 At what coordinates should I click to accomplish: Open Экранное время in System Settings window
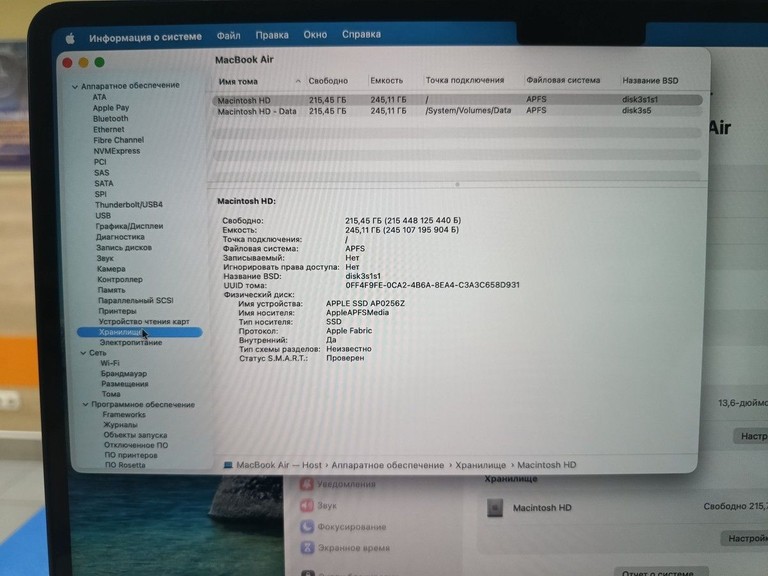click(x=345, y=548)
